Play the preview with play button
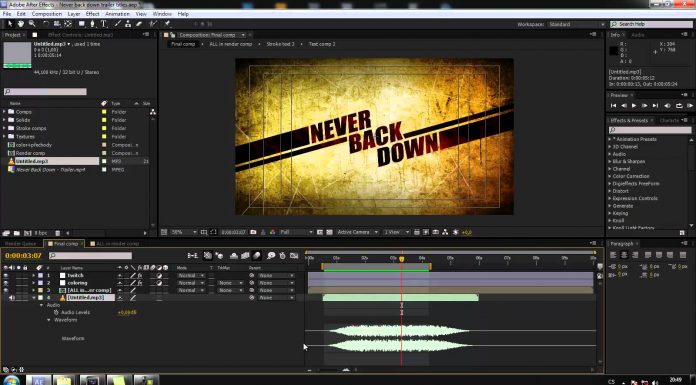 [x=634, y=105]
